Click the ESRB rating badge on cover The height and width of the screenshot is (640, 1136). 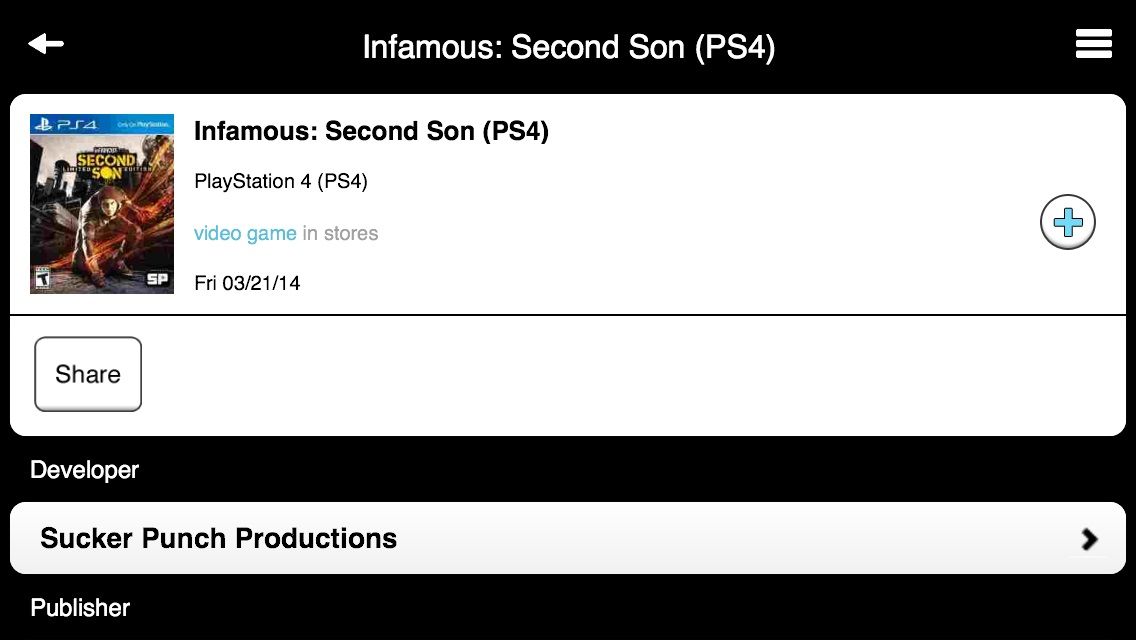coord(42,279)
